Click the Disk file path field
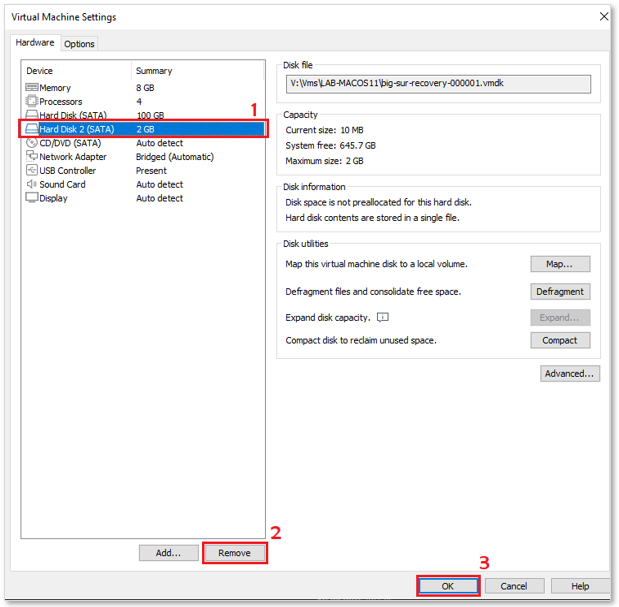This screenshot has height=607, width=619. pyautogui.click(x=438, y=84)
